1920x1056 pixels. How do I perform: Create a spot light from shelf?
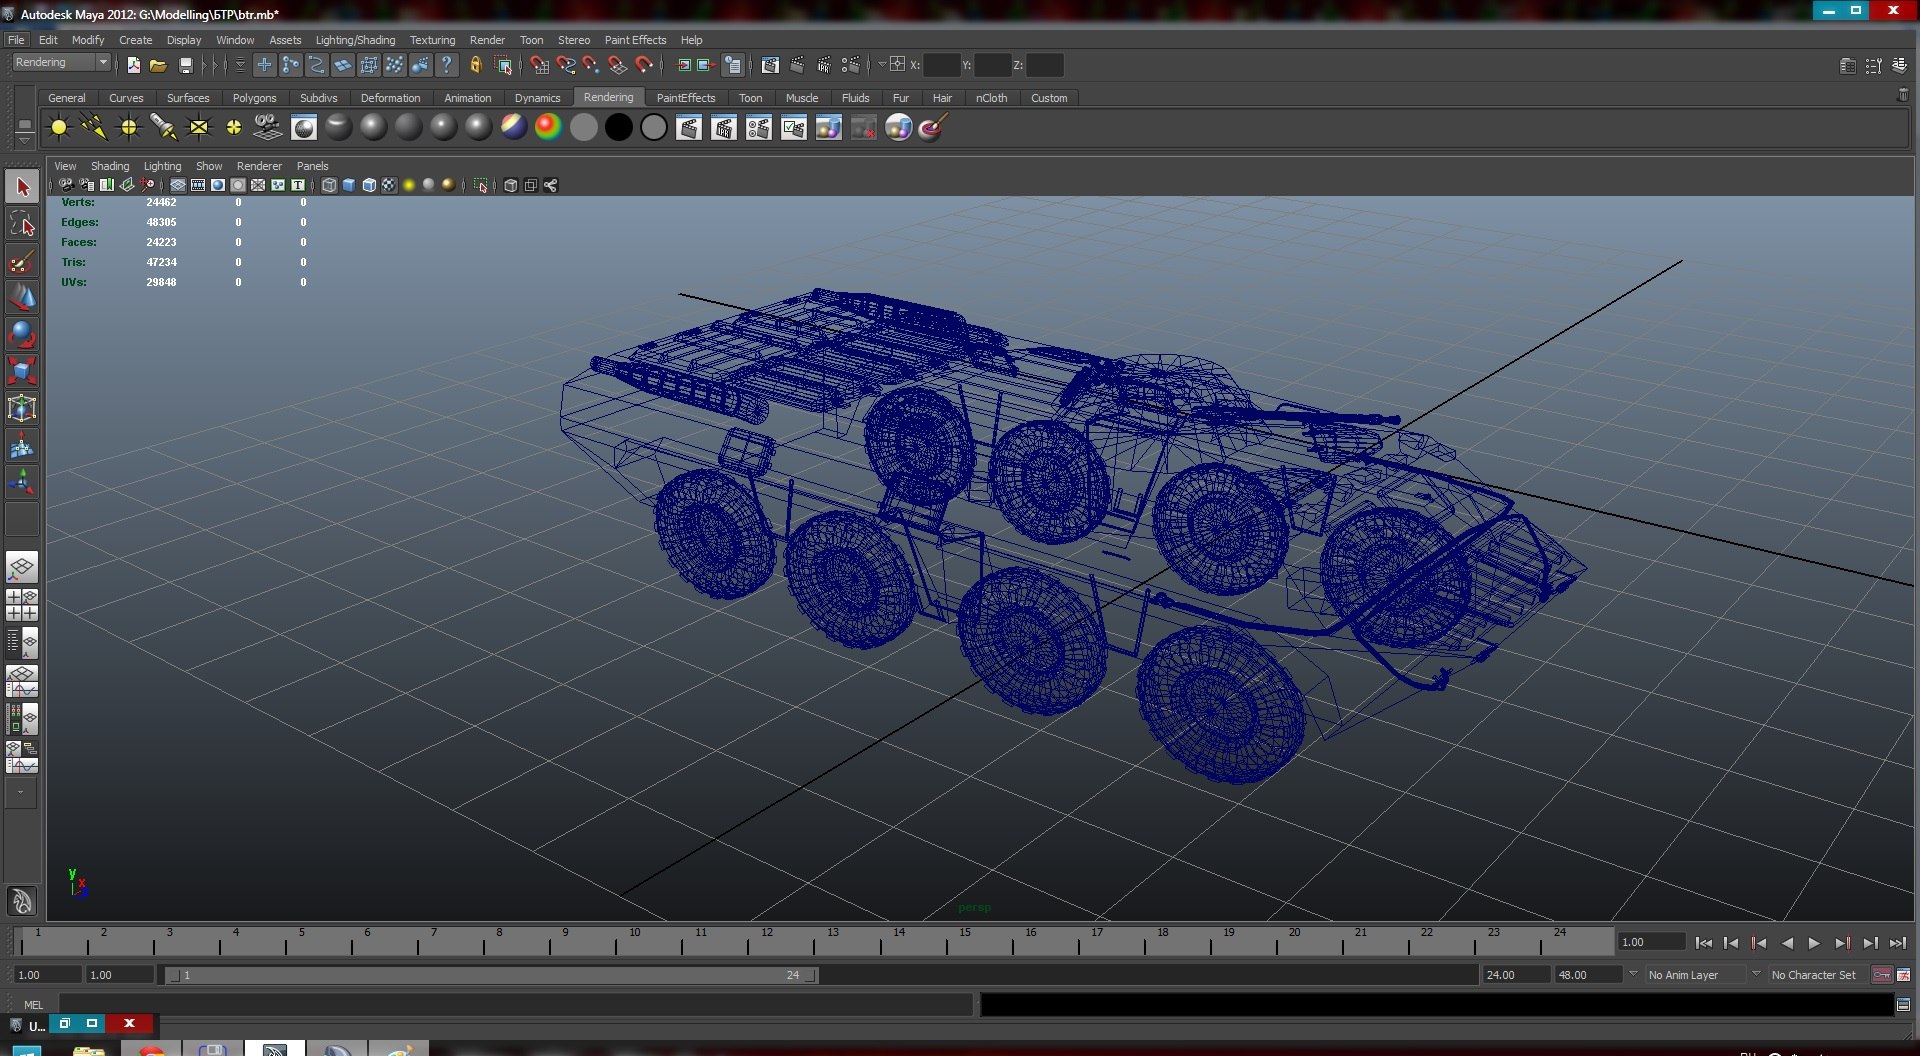click(x=164, y=127)
